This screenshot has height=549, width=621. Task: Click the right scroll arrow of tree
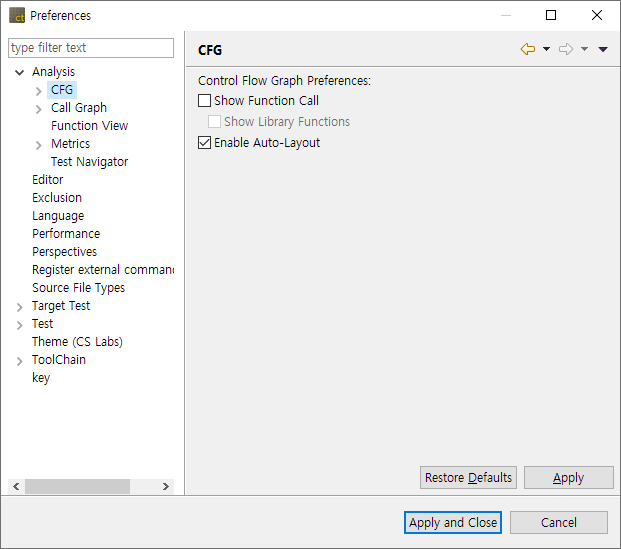[x=166, y=486]
